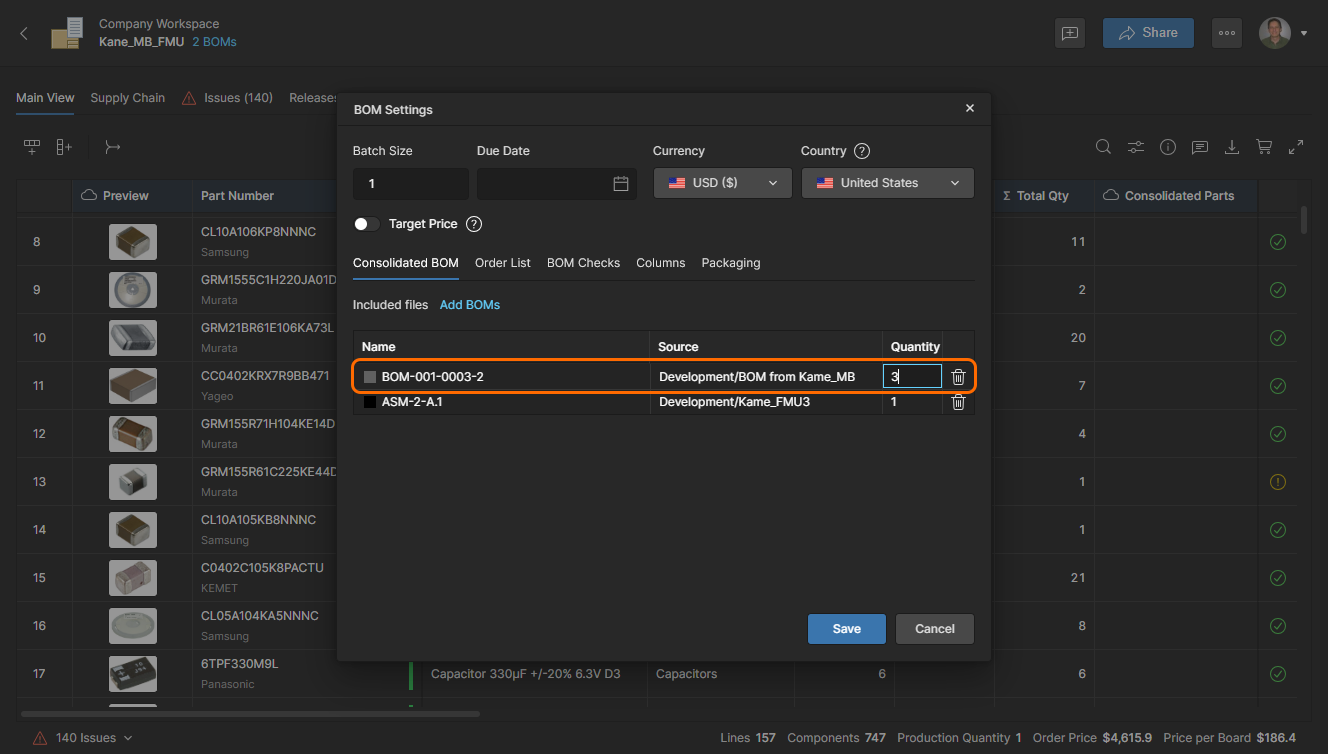Screen dimensions: 1328x754
Task: Open the Due Date calendar picker
Action: 620,184
